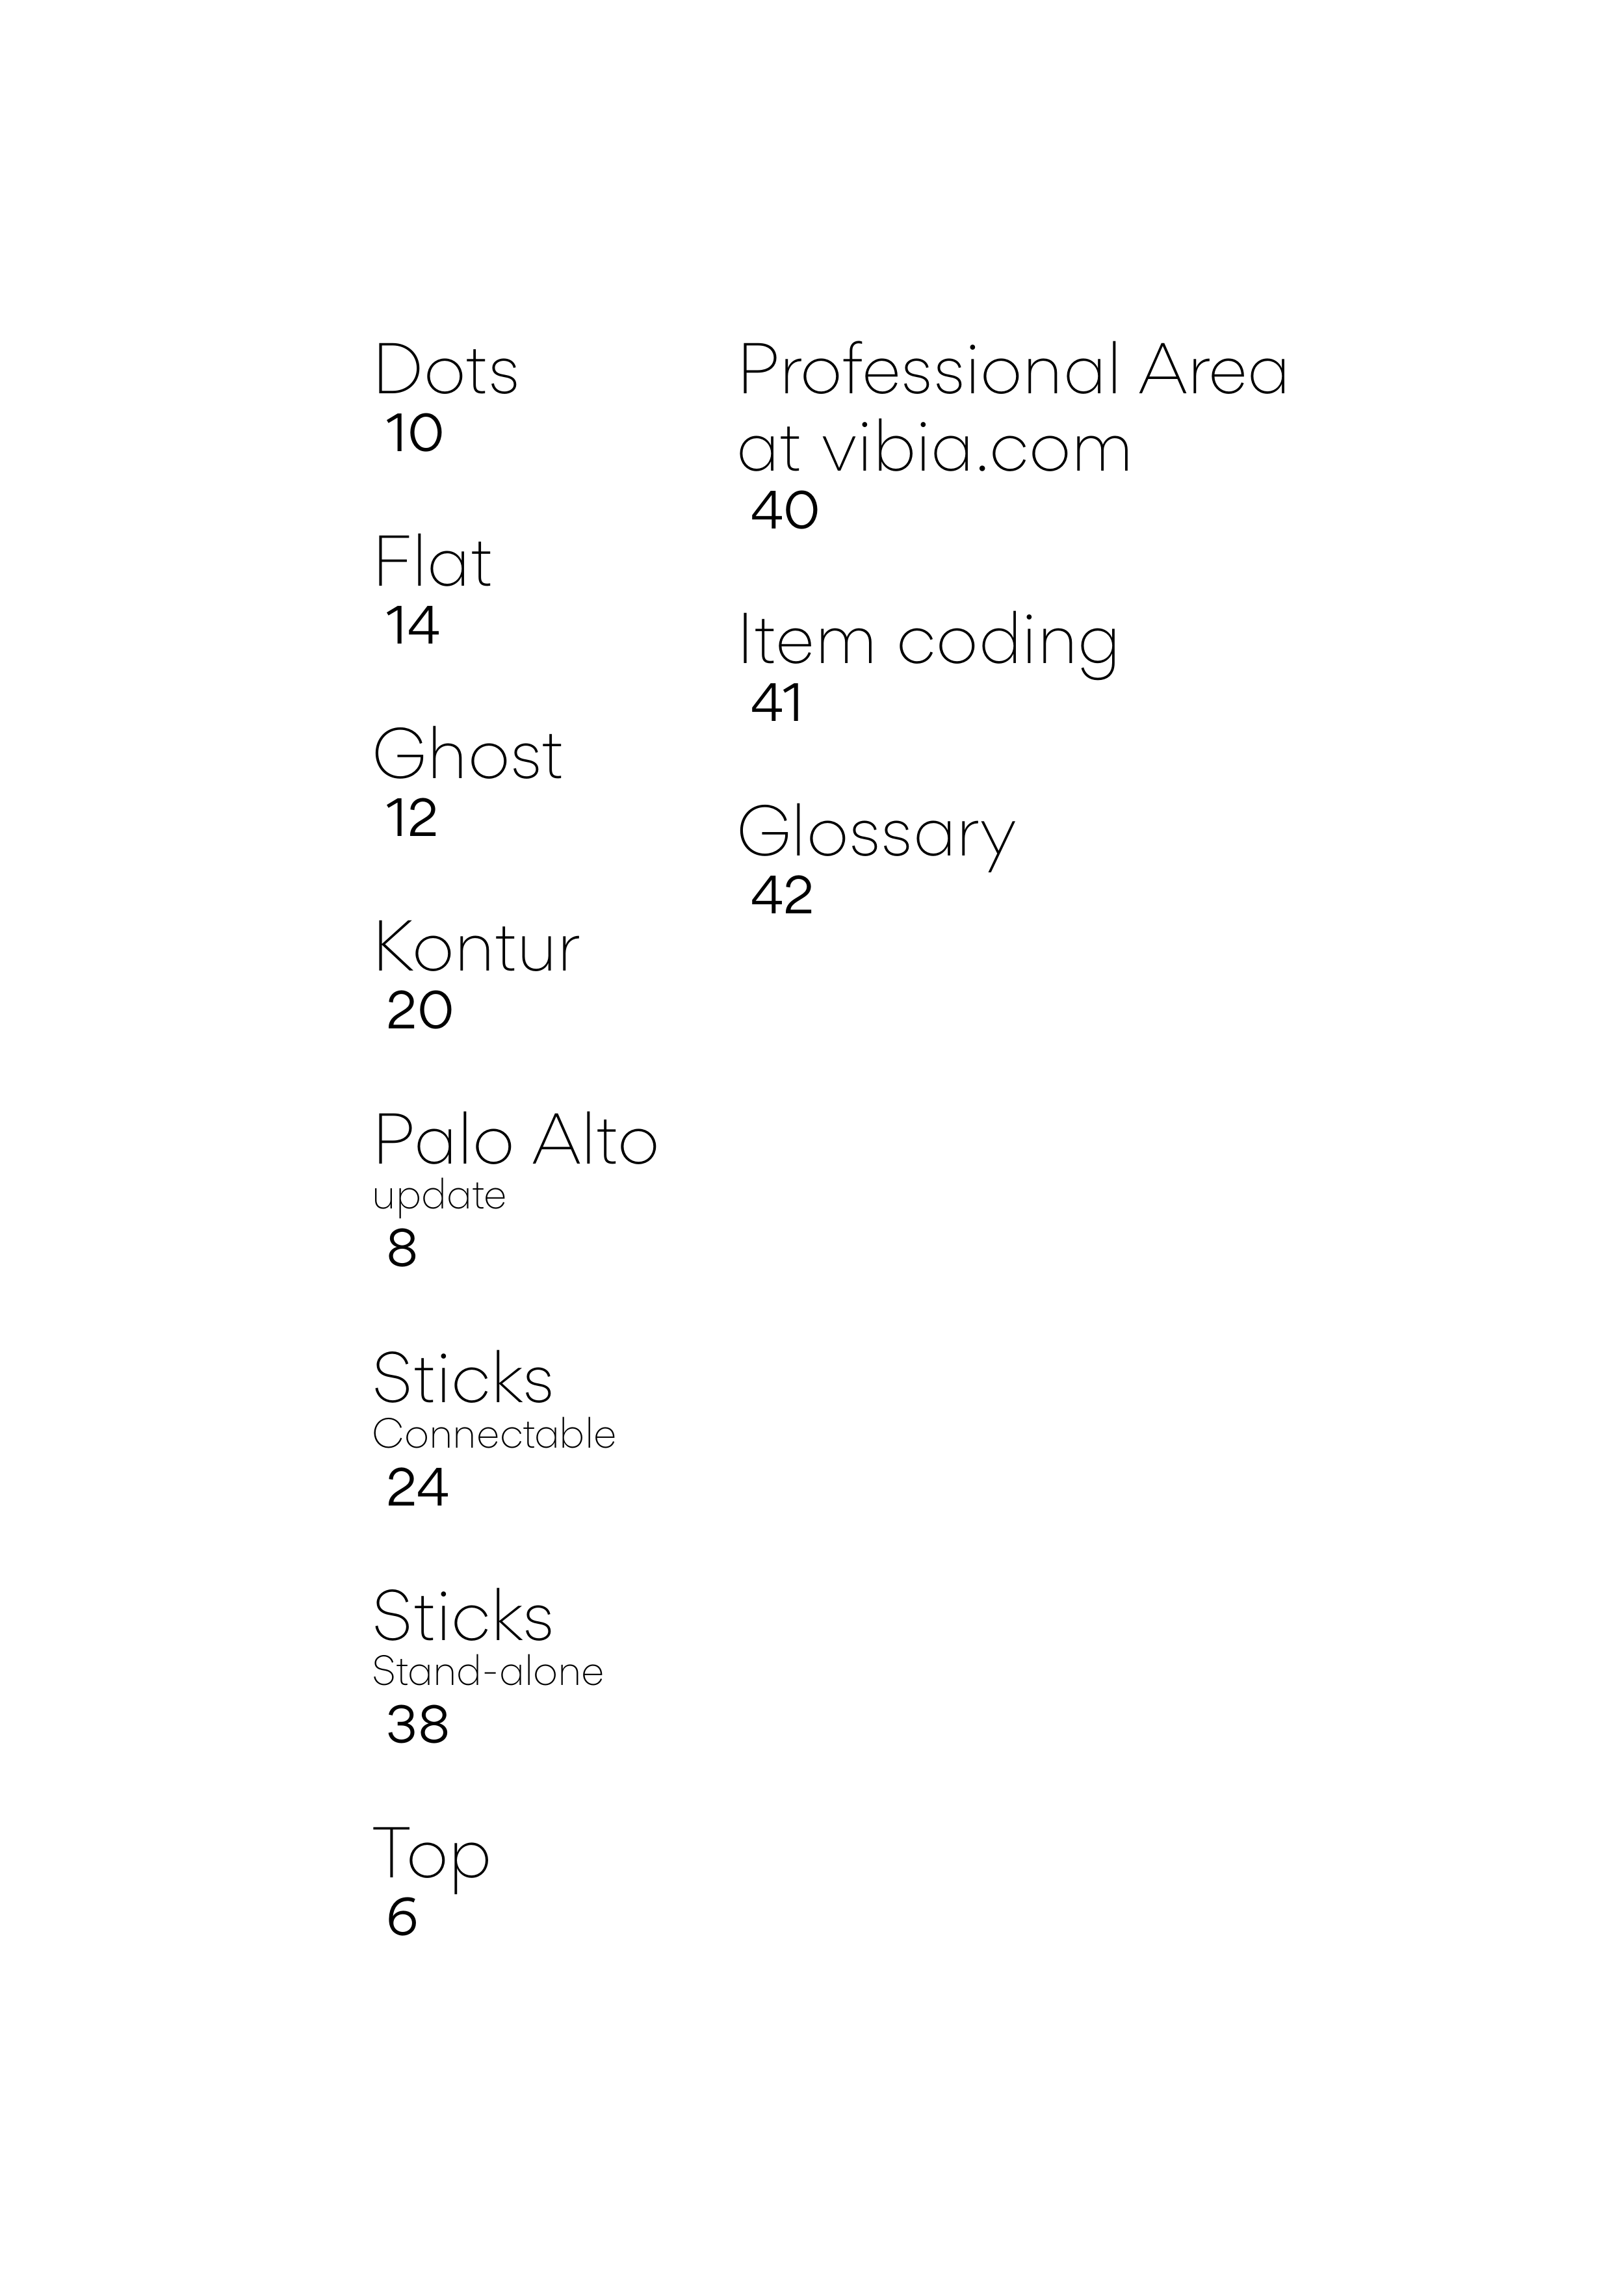
Task: Follow the 'at vibia.com' text
Action: (x=934, y=449)
